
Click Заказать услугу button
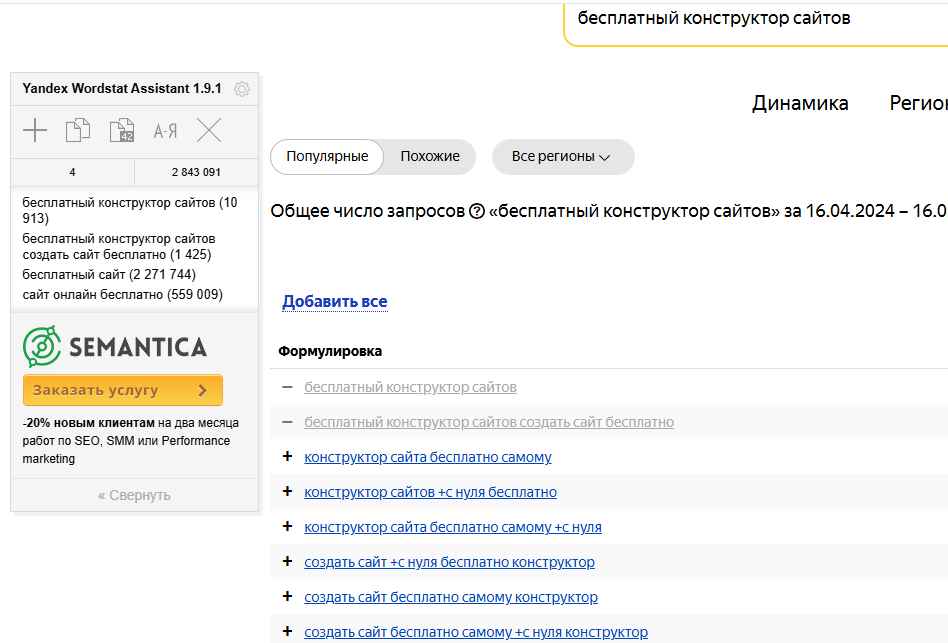pyautogui.click(x=123, y=390)
